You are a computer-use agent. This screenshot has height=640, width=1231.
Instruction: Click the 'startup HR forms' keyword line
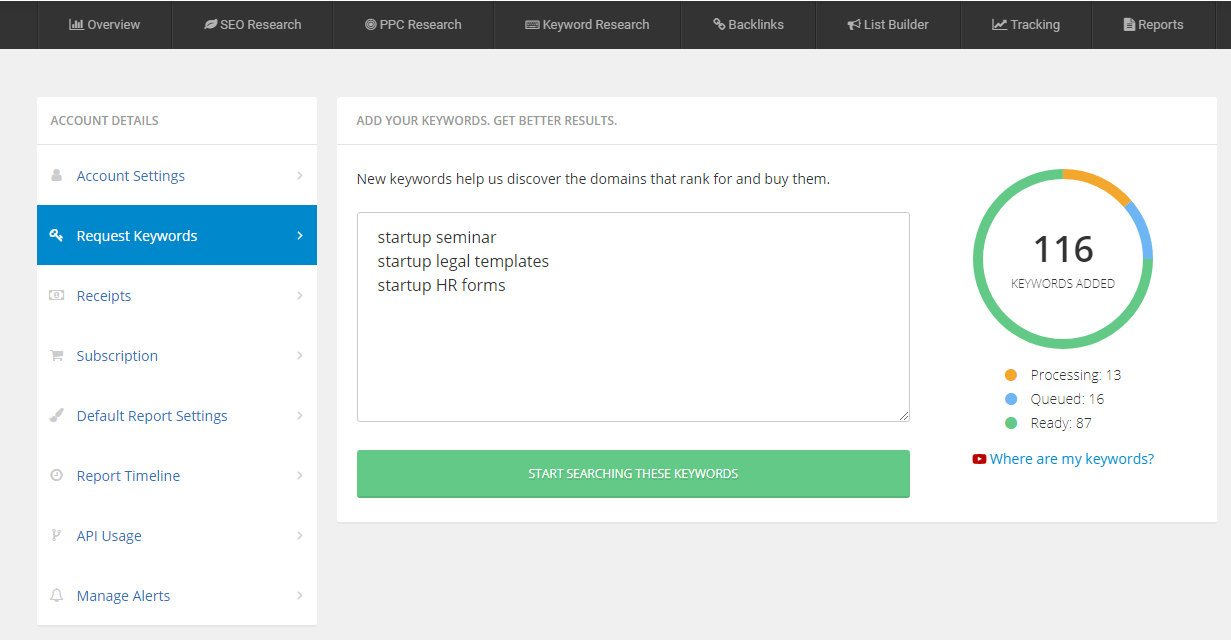(441, 285)
